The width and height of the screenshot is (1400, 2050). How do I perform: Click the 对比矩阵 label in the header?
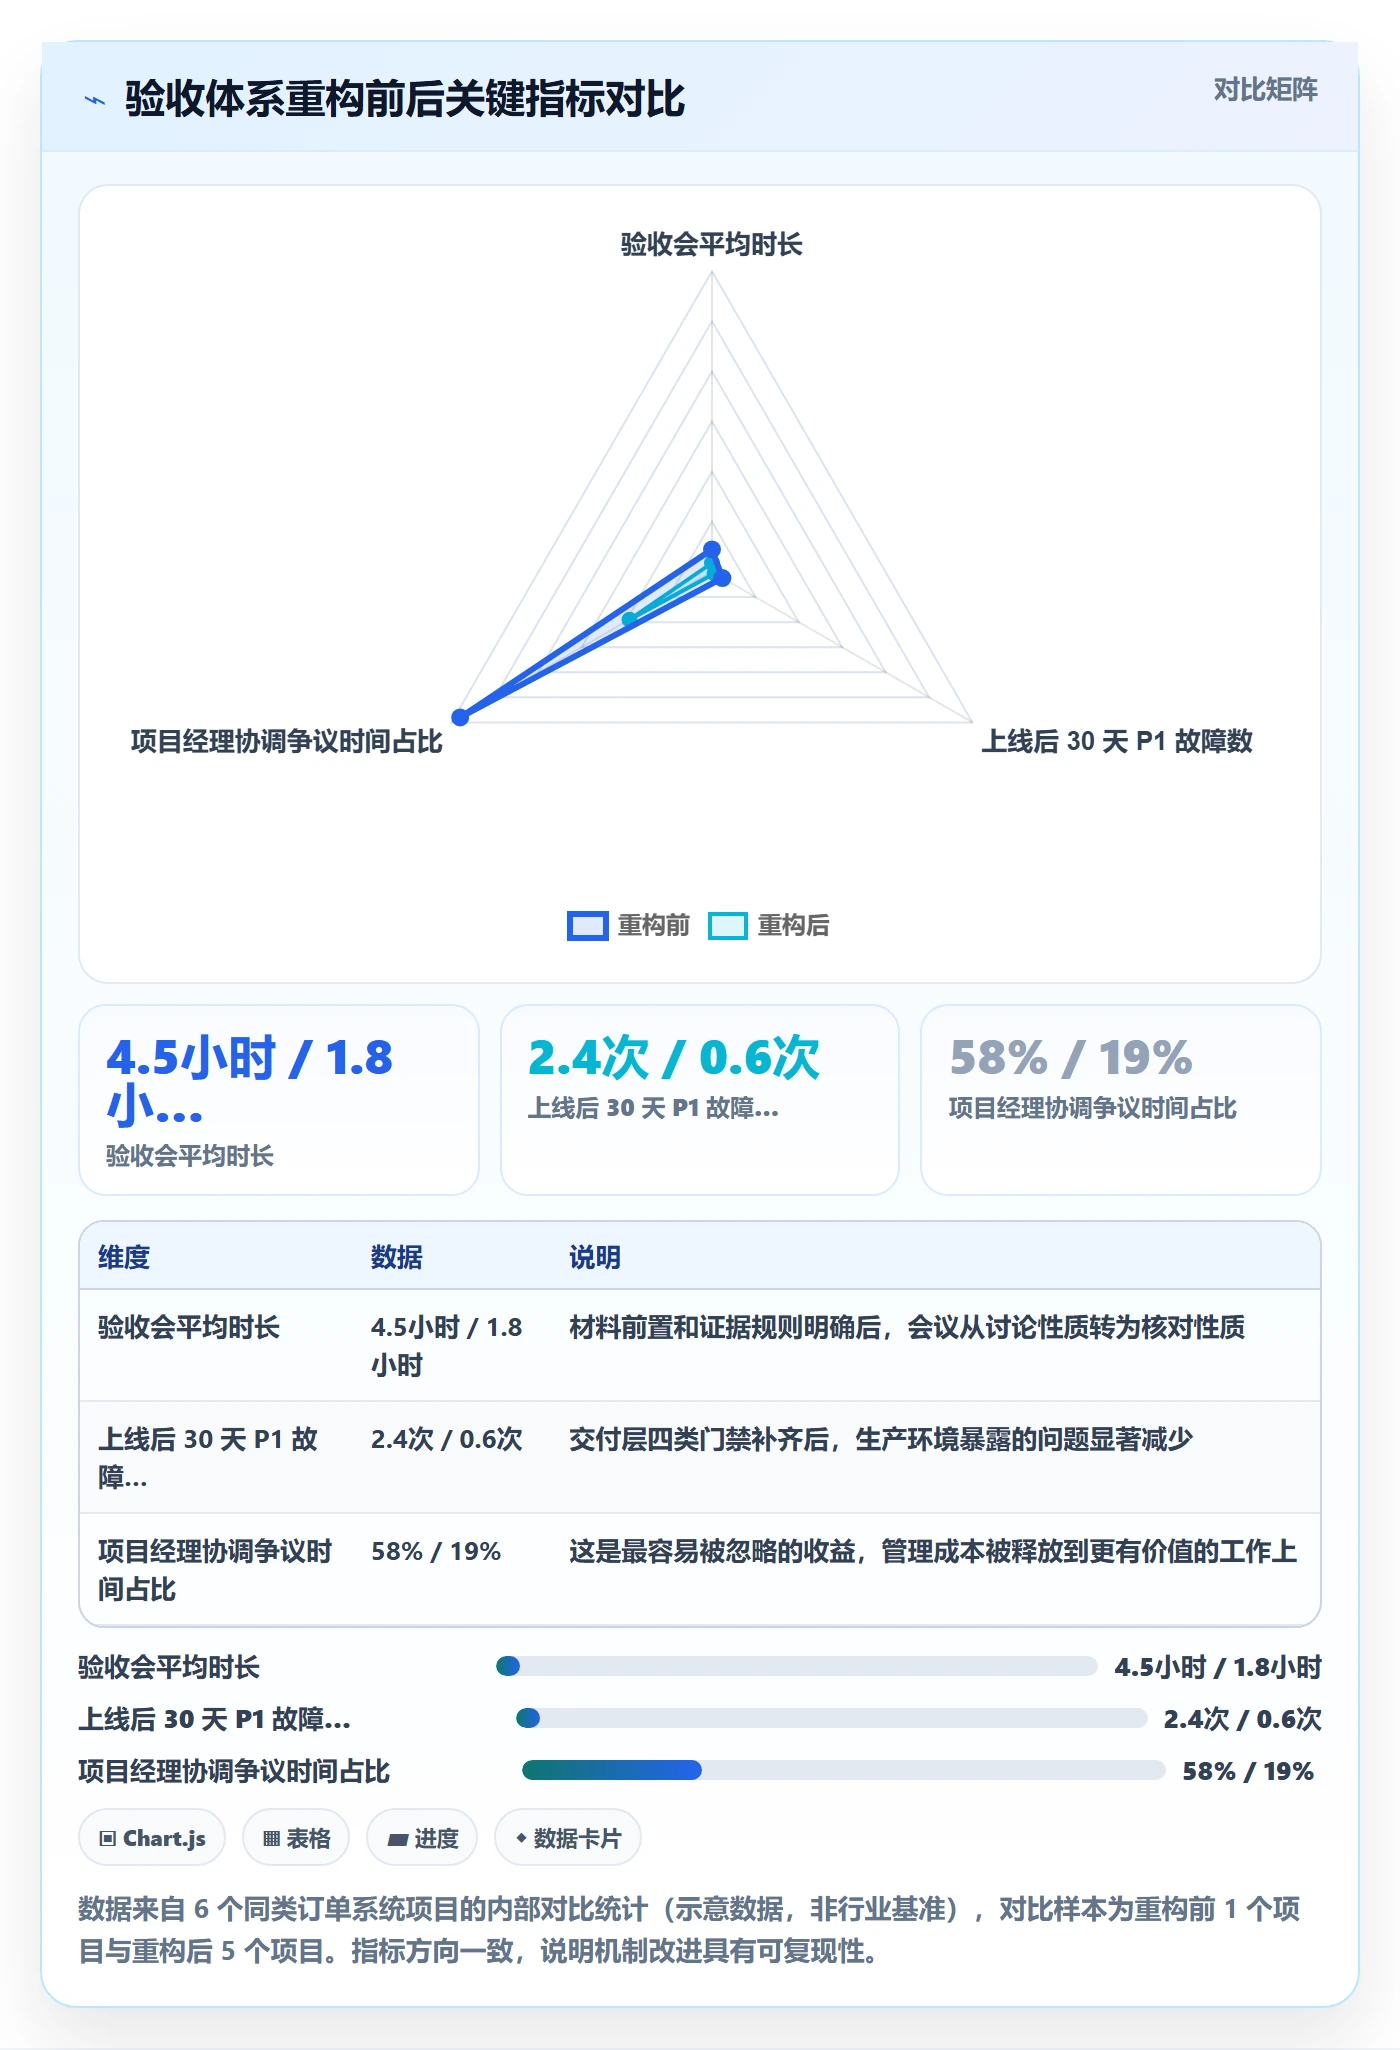point(1265,90)
